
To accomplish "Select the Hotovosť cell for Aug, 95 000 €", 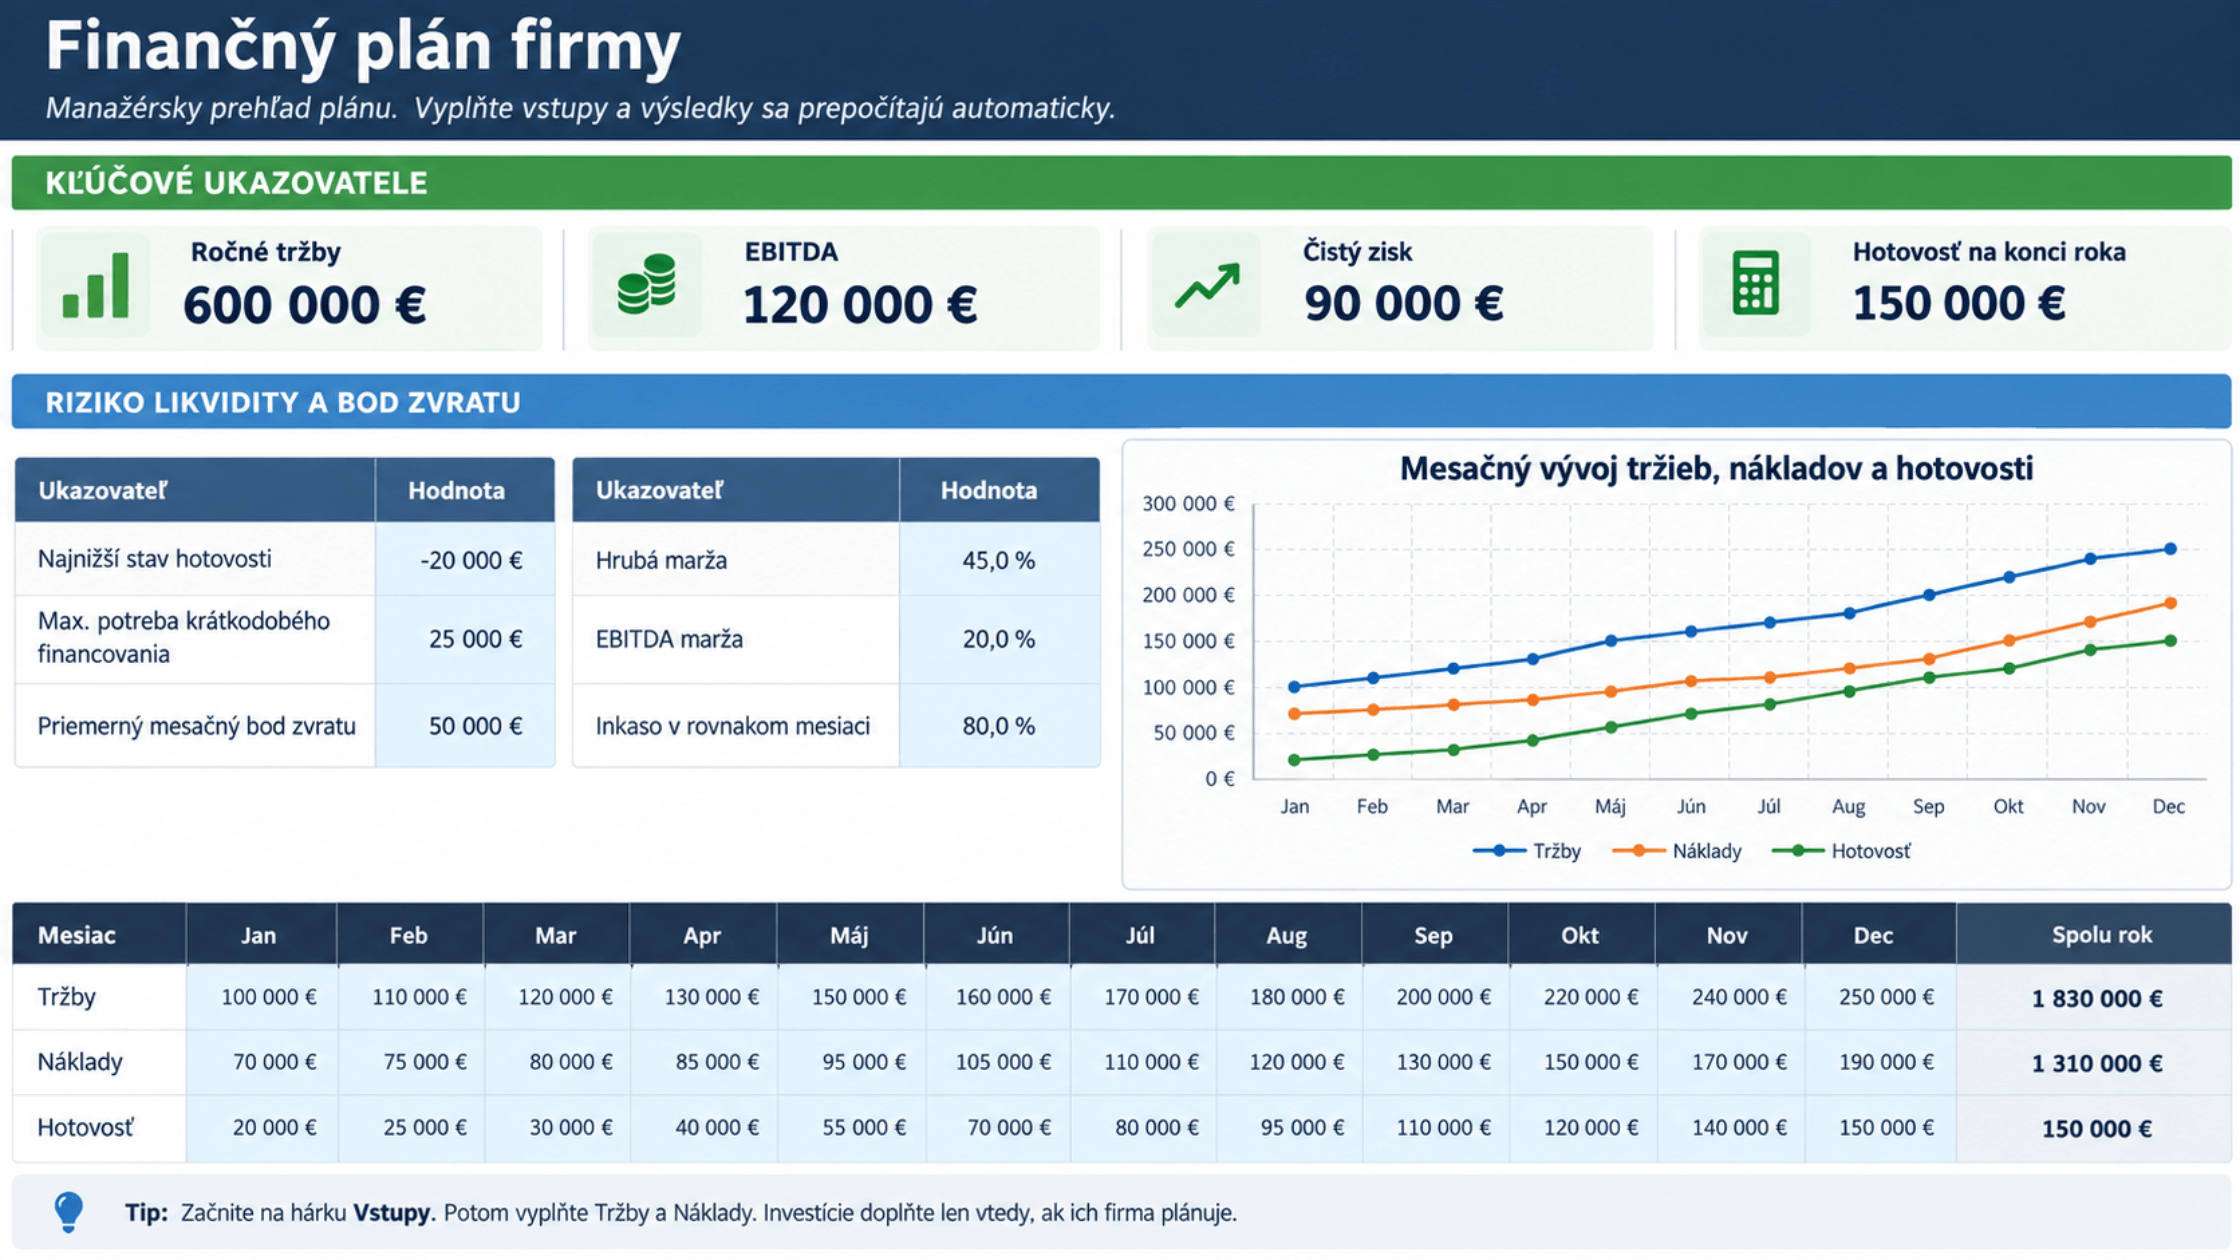I will coord(1289,1128).
